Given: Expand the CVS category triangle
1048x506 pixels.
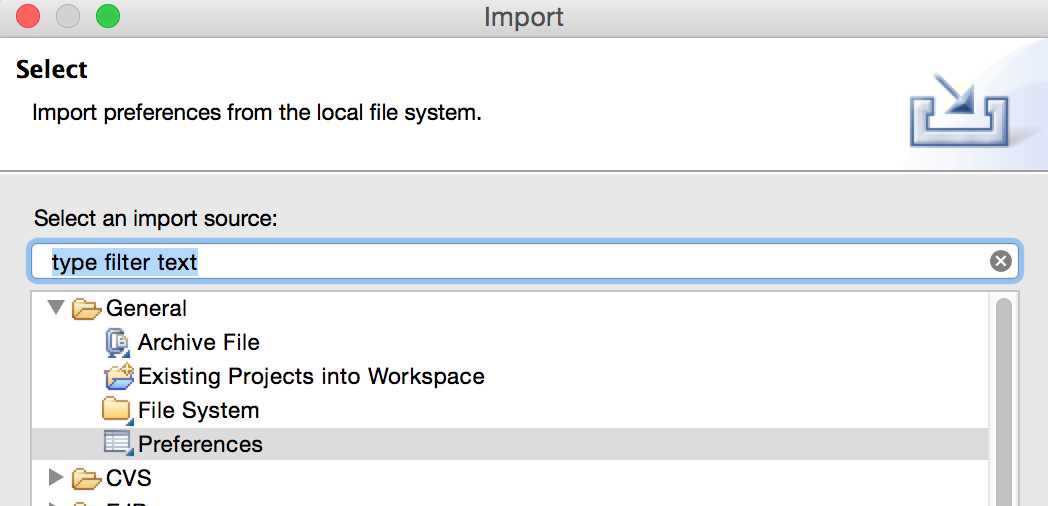Looking at the screenshot, I should pyautogui.click(x=57, y=477).
